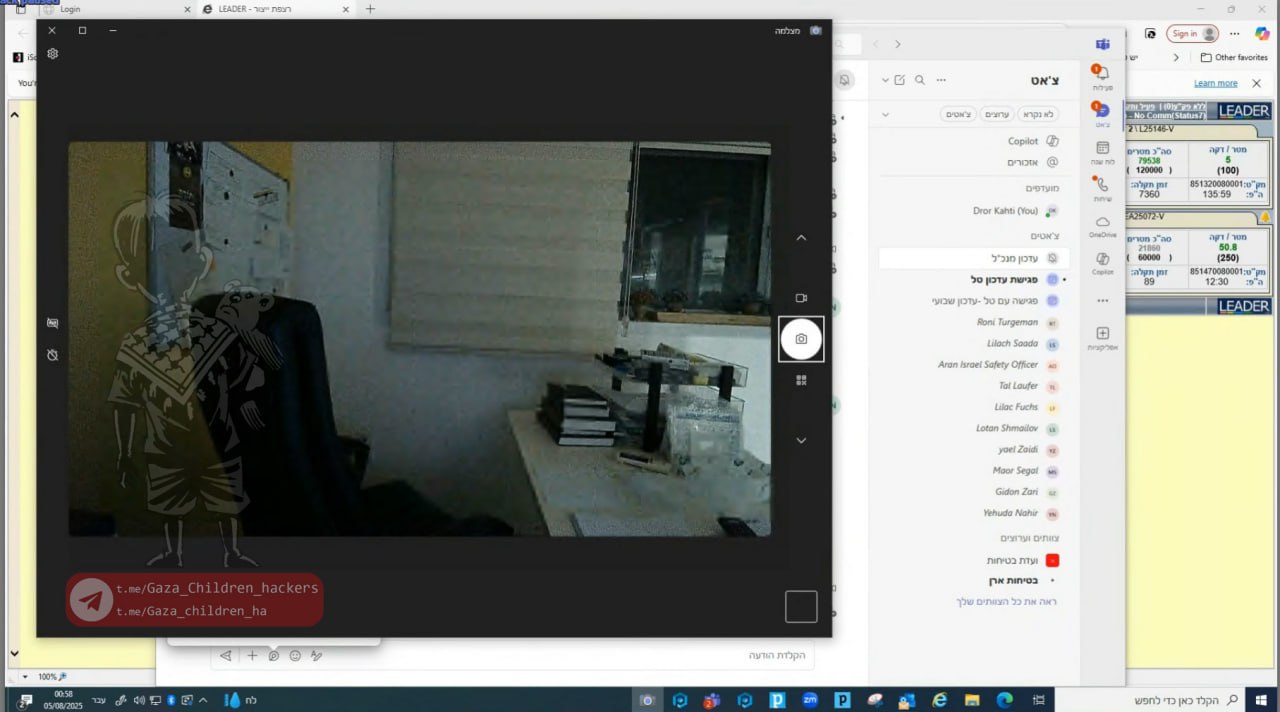Toggle the photo timer in Camera
1280x712 pixels.
click(53, 355)
